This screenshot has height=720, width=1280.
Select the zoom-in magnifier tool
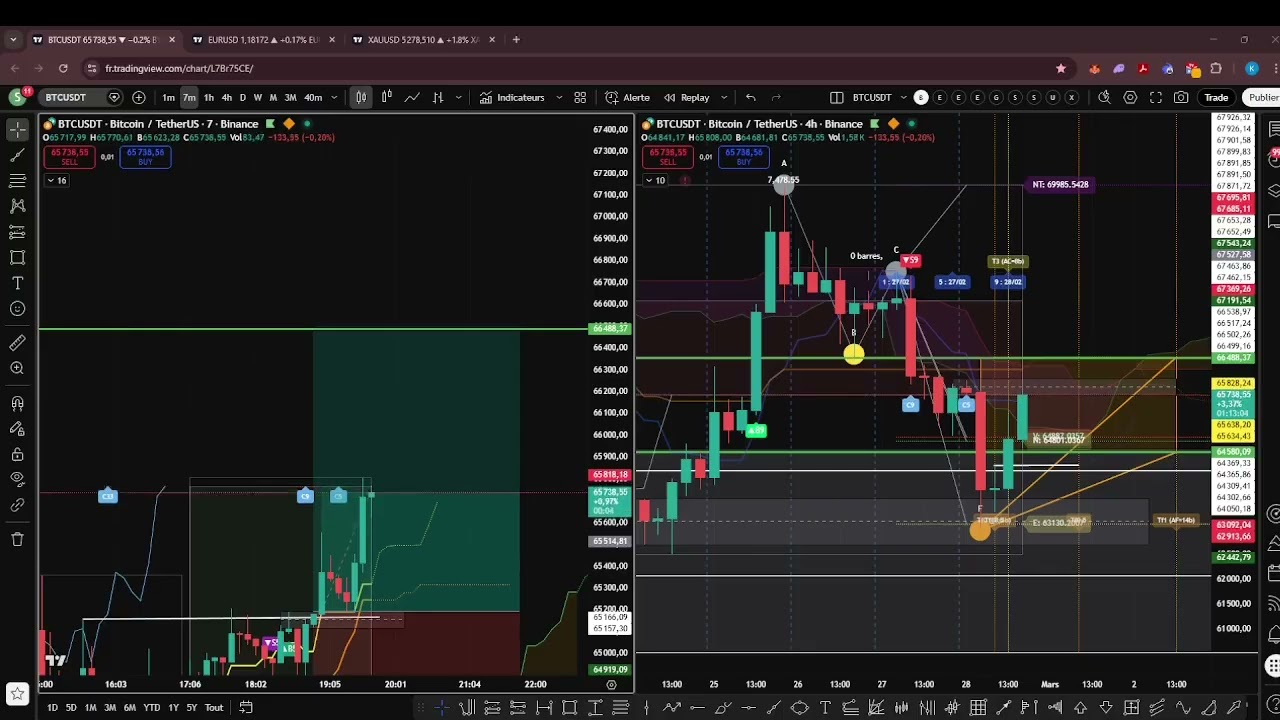coord(17,369)
